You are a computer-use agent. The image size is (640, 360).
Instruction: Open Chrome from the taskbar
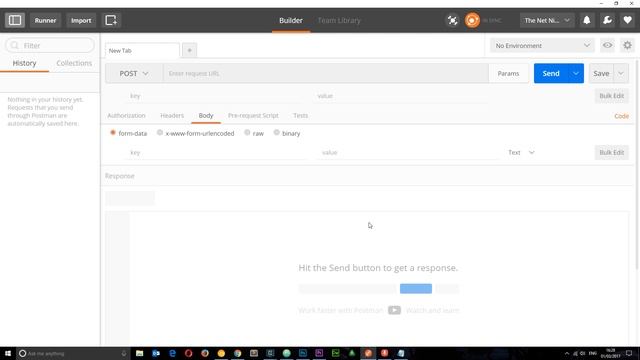[x=238, y=353]
